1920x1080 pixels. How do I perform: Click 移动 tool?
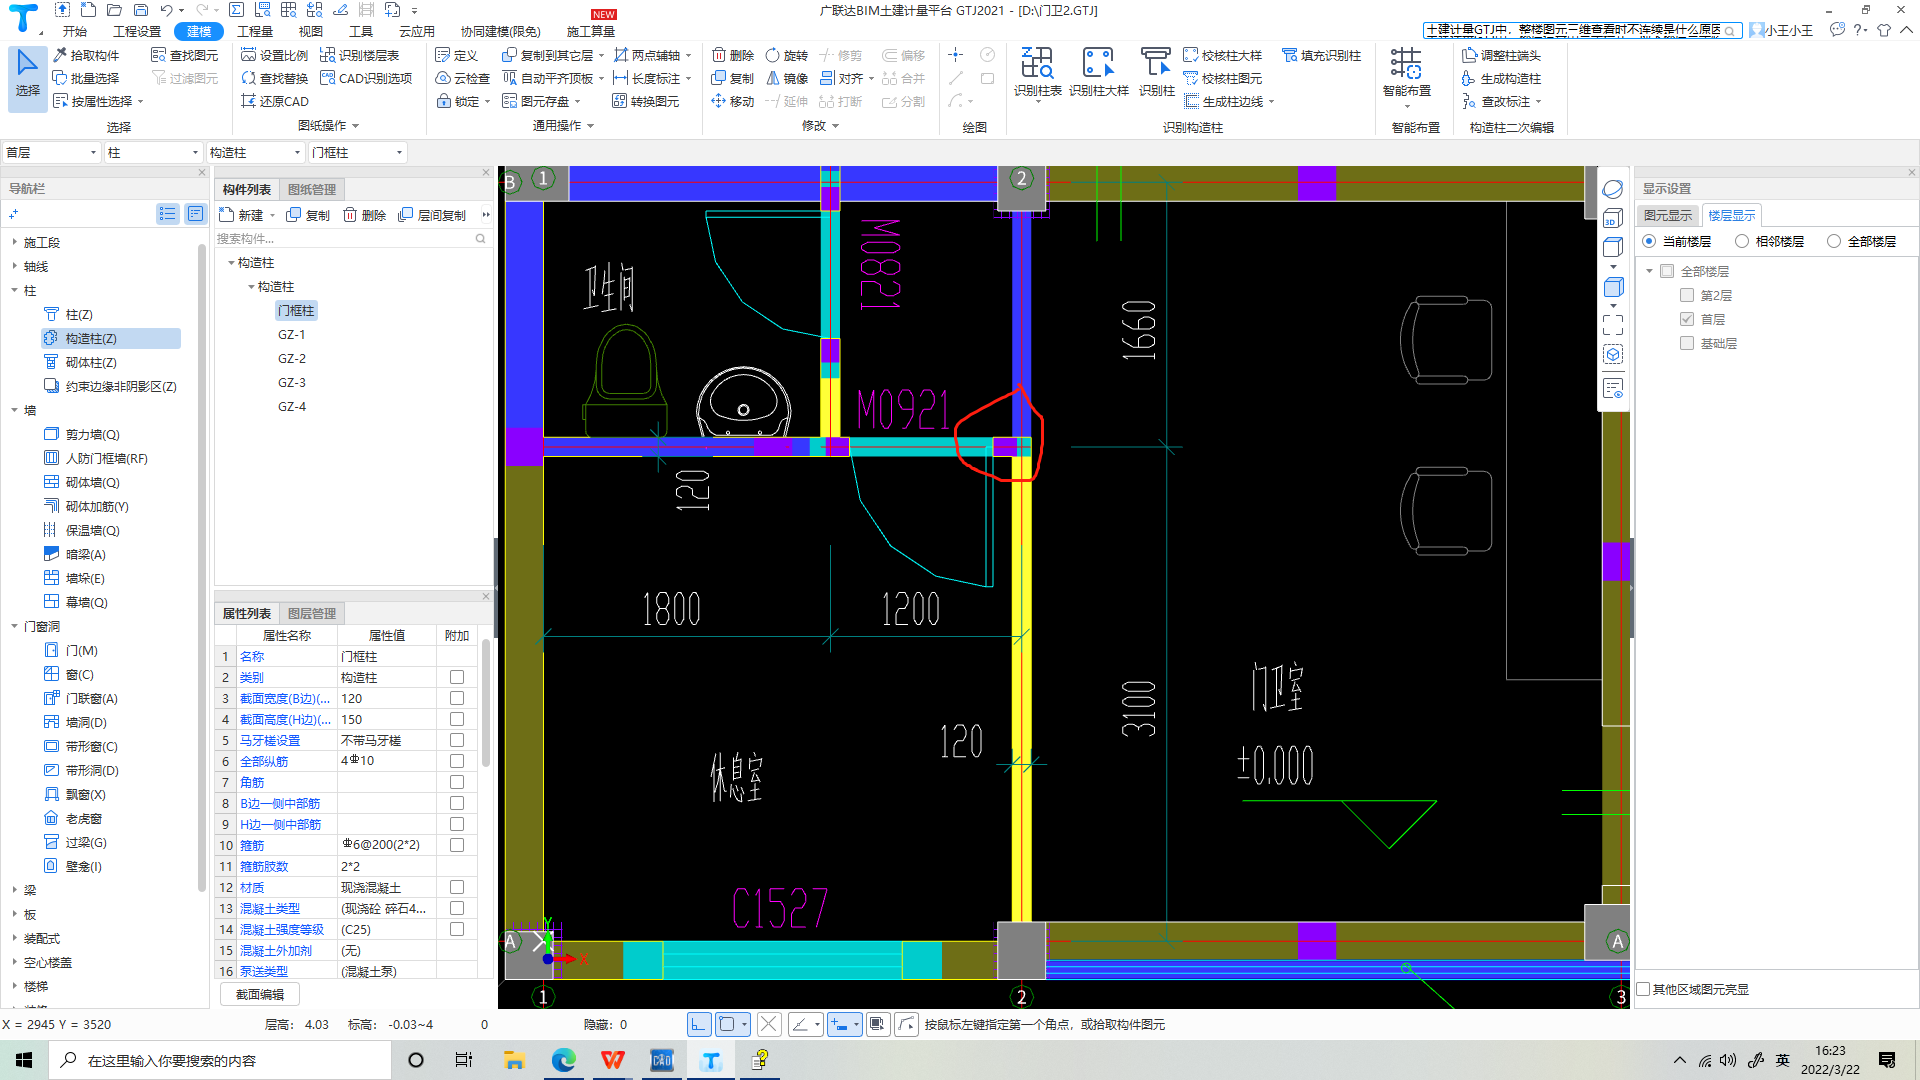(x=732, y=101)
